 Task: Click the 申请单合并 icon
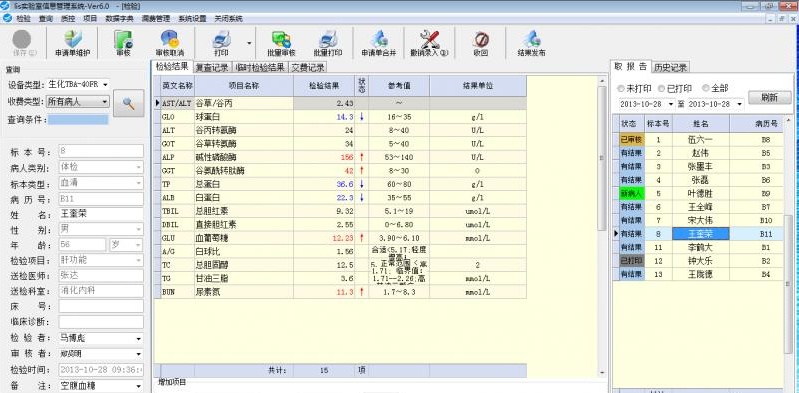click(379, 39)
